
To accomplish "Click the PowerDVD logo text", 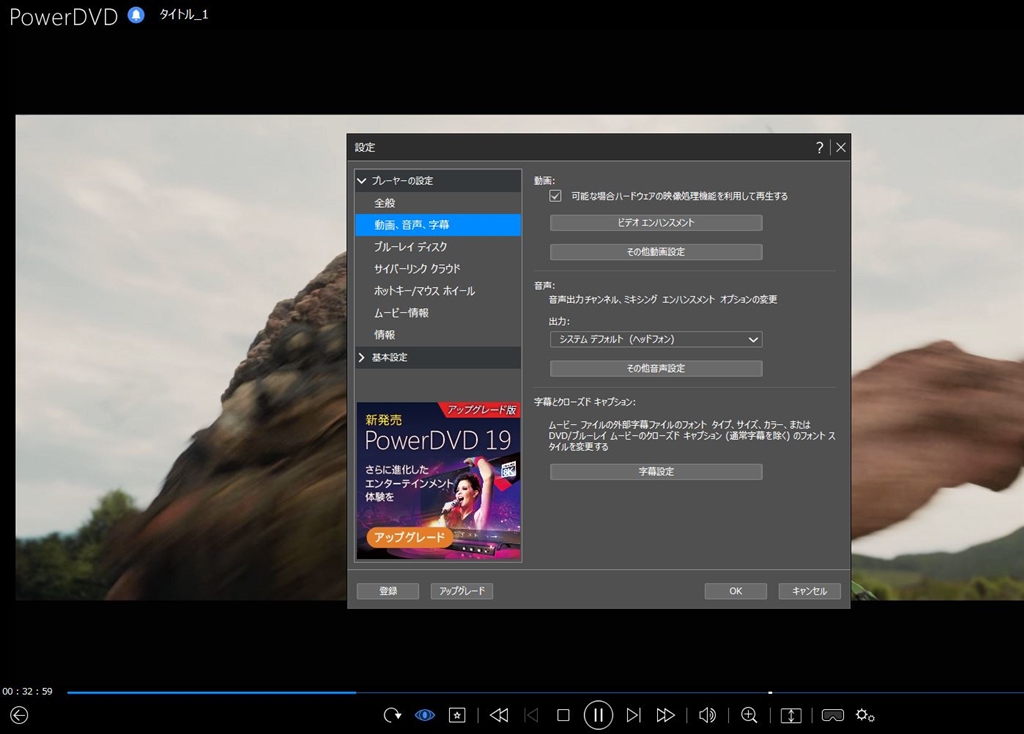I will tap(63, 16).
